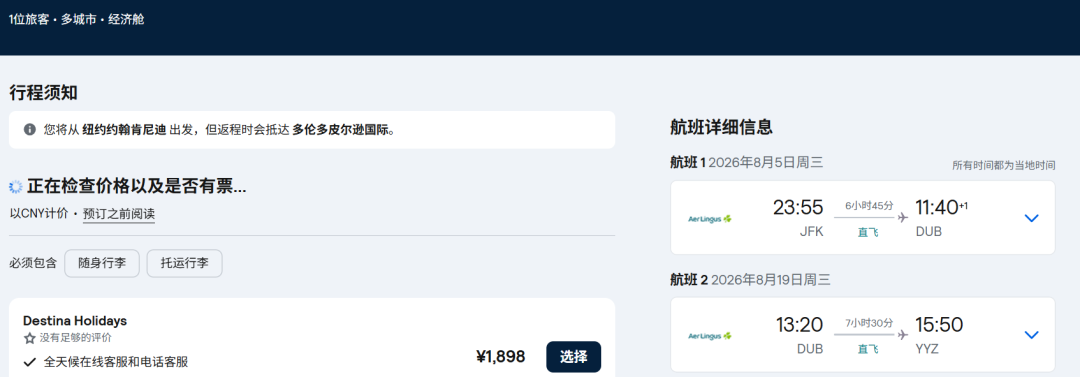Image resolution: width=1080 pixels, height=377 pixels.
Task: Click the checkmark icon next to 全天候在线客服和电话客服
Action: 30,362
